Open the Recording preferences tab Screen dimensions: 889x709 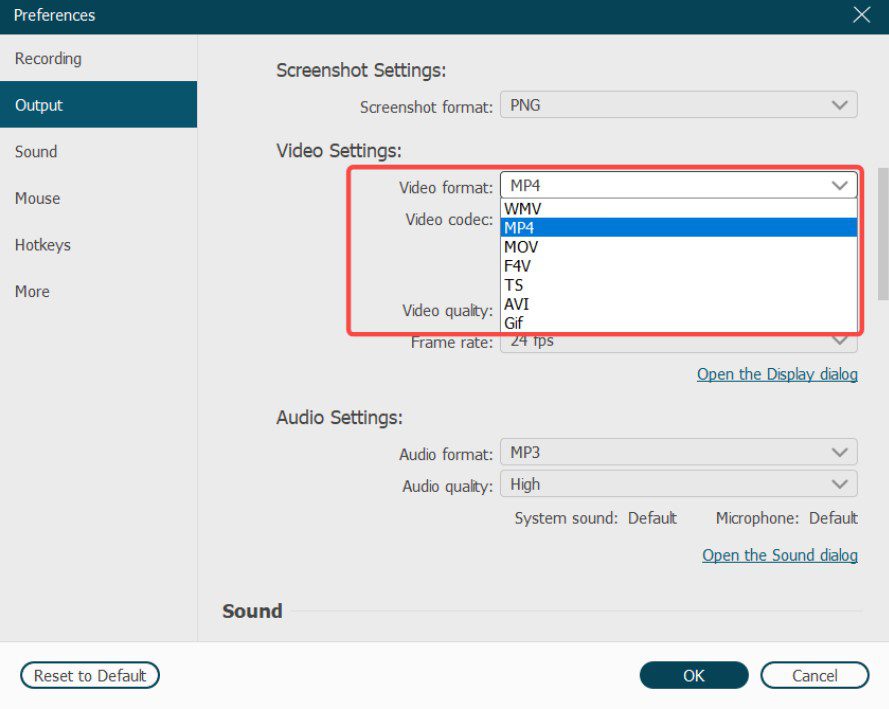click(48, 59)
